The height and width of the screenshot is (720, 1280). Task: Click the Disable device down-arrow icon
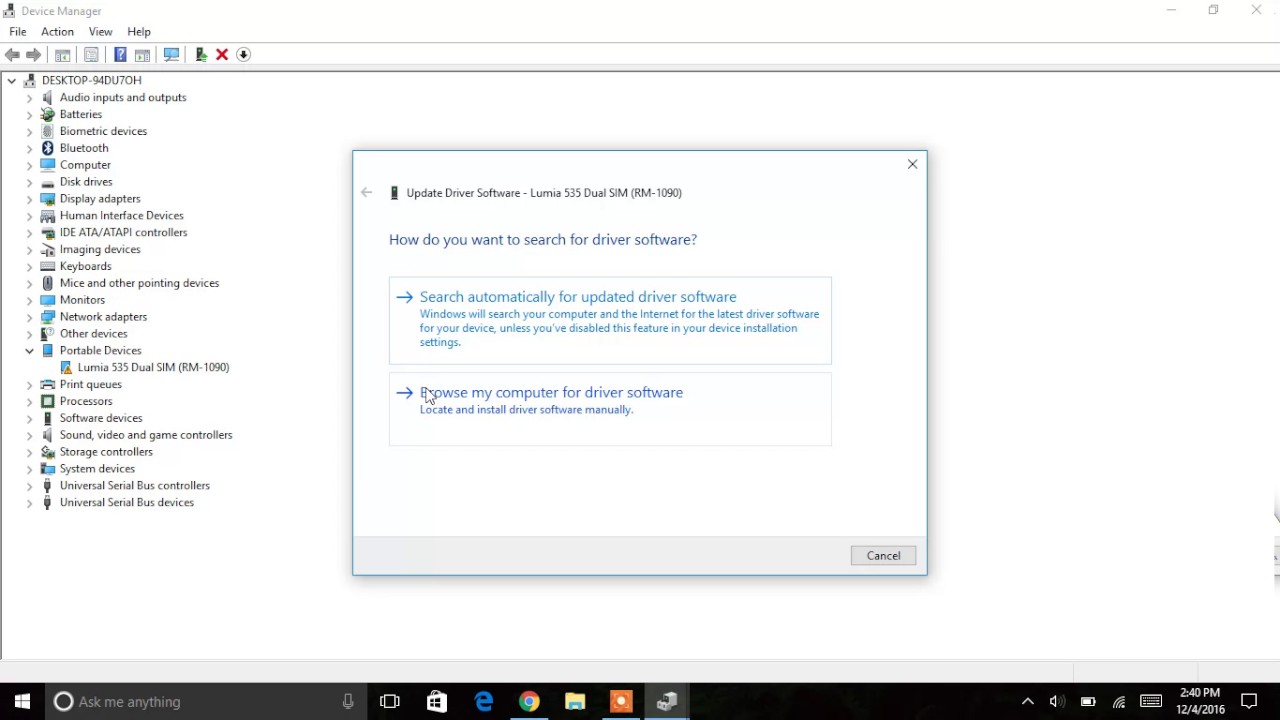(243, 55)
